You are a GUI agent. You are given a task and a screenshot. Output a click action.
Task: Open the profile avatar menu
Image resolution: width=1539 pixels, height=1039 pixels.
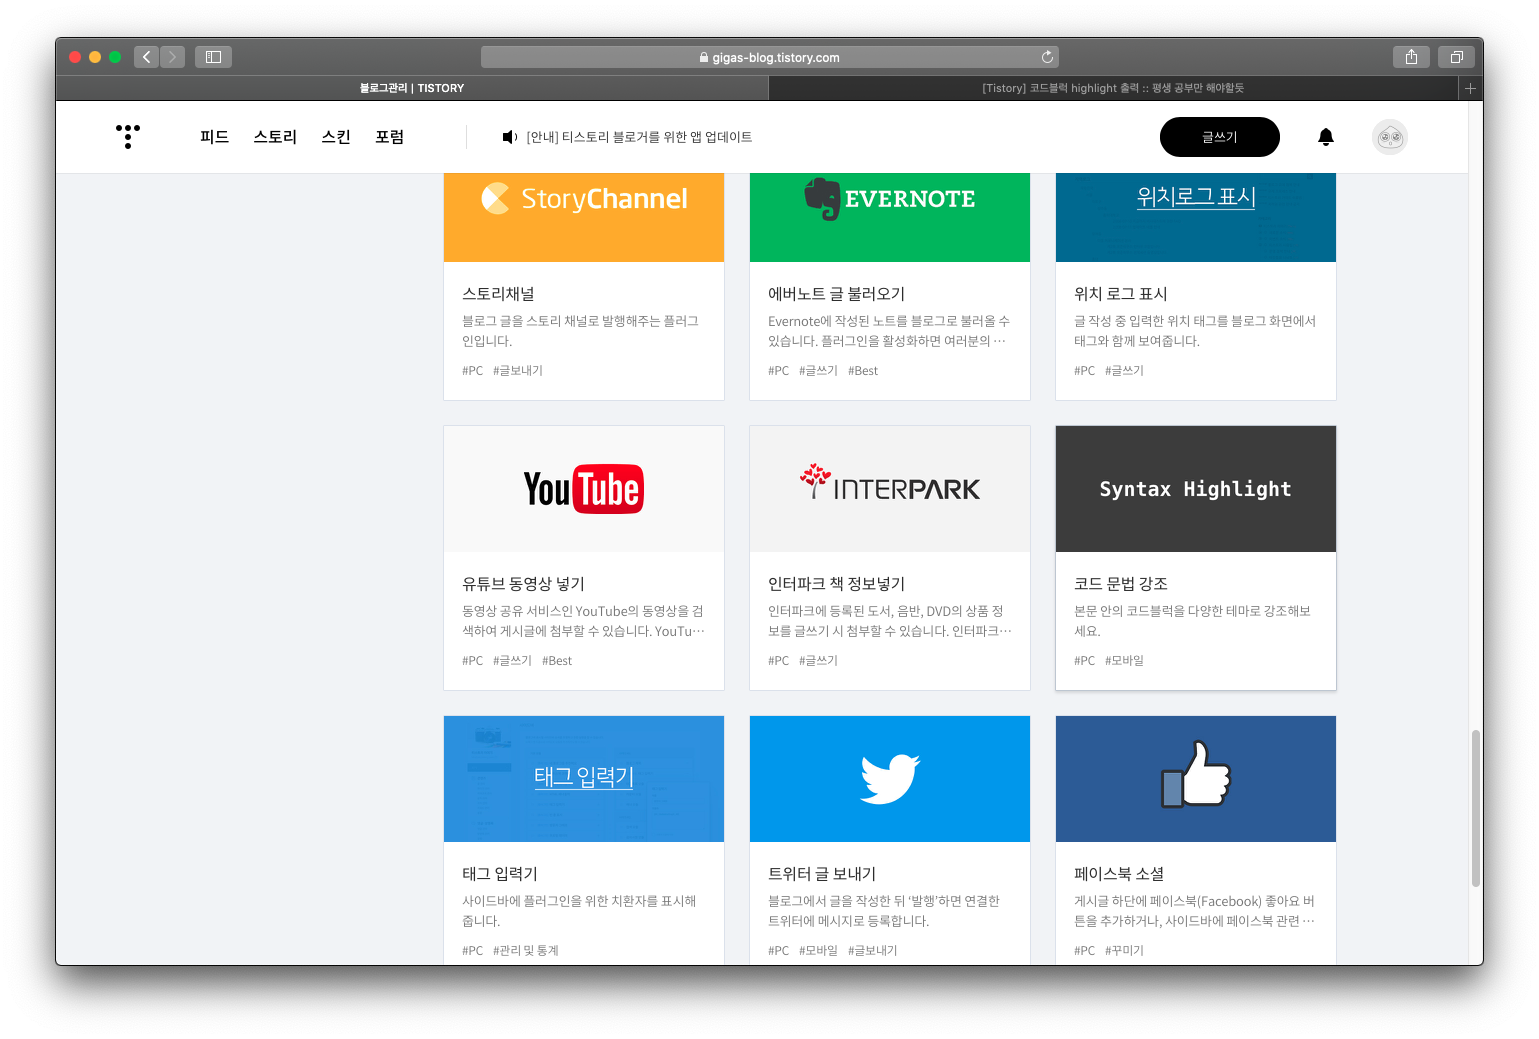click(x=1390, y=137)
